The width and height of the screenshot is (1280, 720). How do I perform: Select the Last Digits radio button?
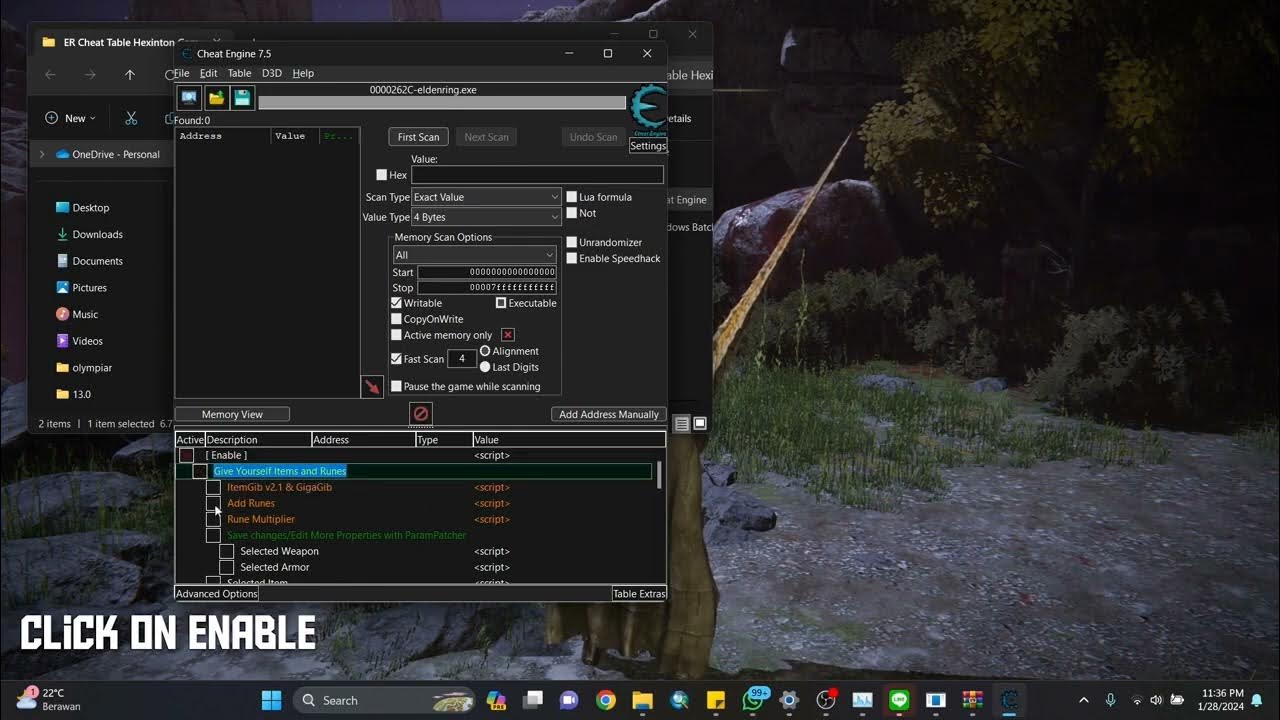click(485, 367)
